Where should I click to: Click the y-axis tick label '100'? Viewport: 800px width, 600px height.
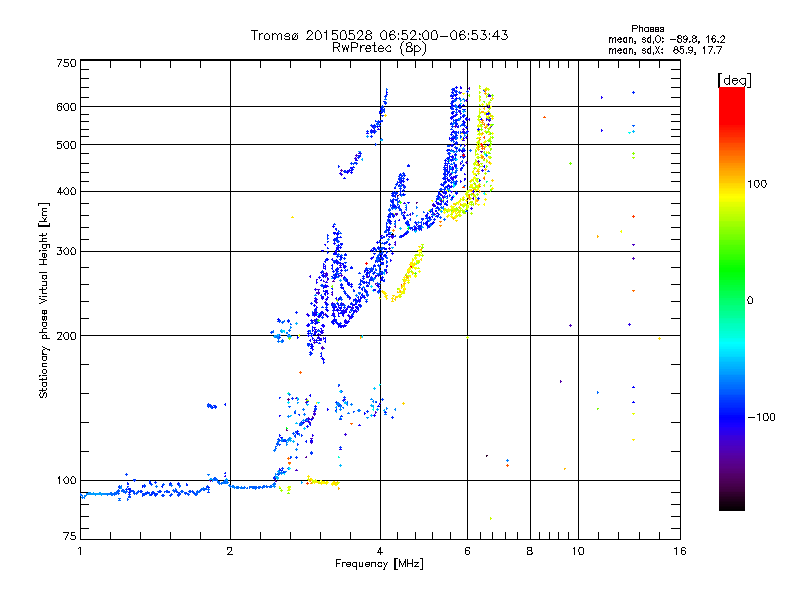[66, 480]
